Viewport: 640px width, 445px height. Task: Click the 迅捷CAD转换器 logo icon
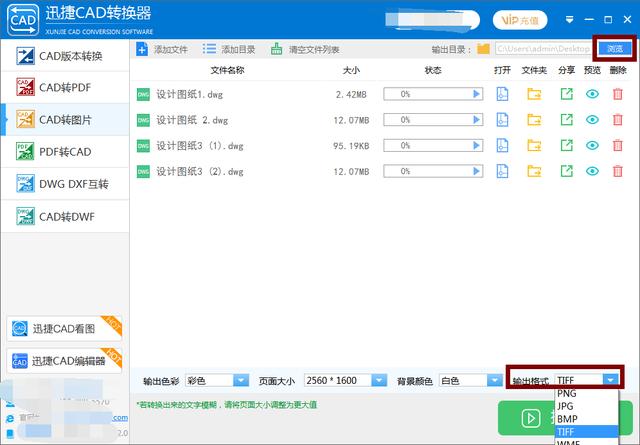point(23,20)
